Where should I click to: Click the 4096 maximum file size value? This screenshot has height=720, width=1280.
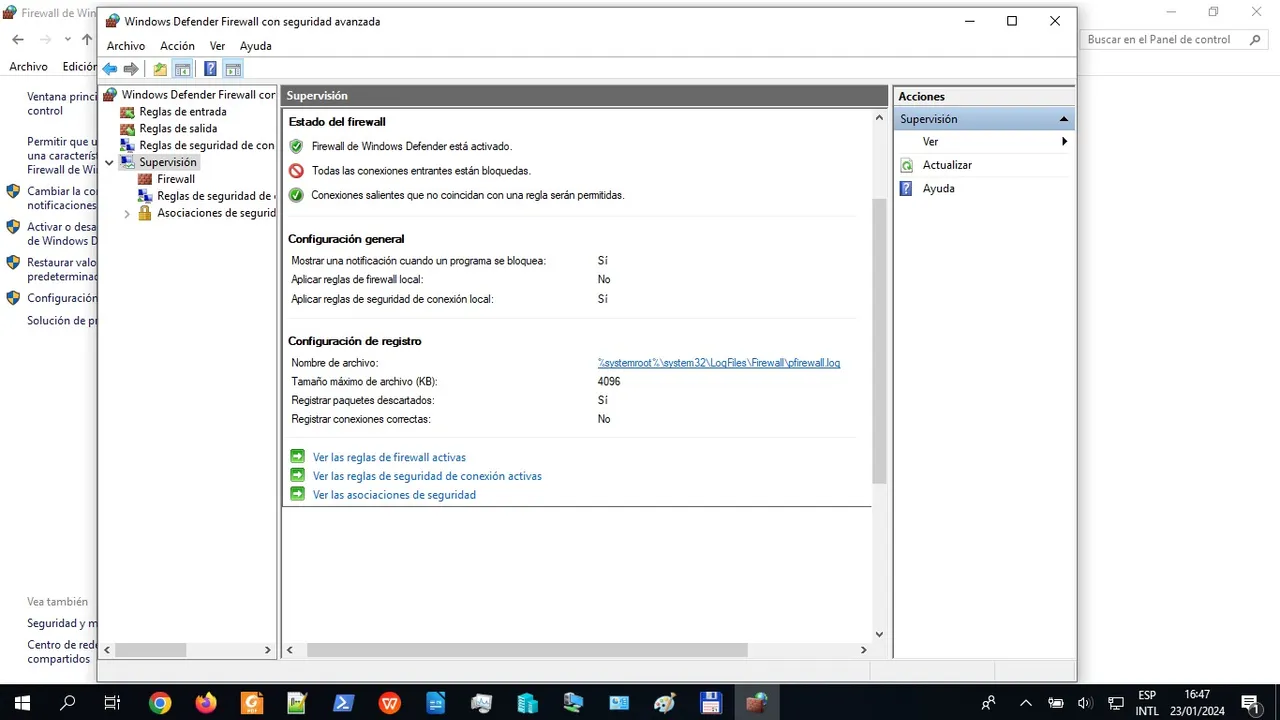tap(609, 382)
